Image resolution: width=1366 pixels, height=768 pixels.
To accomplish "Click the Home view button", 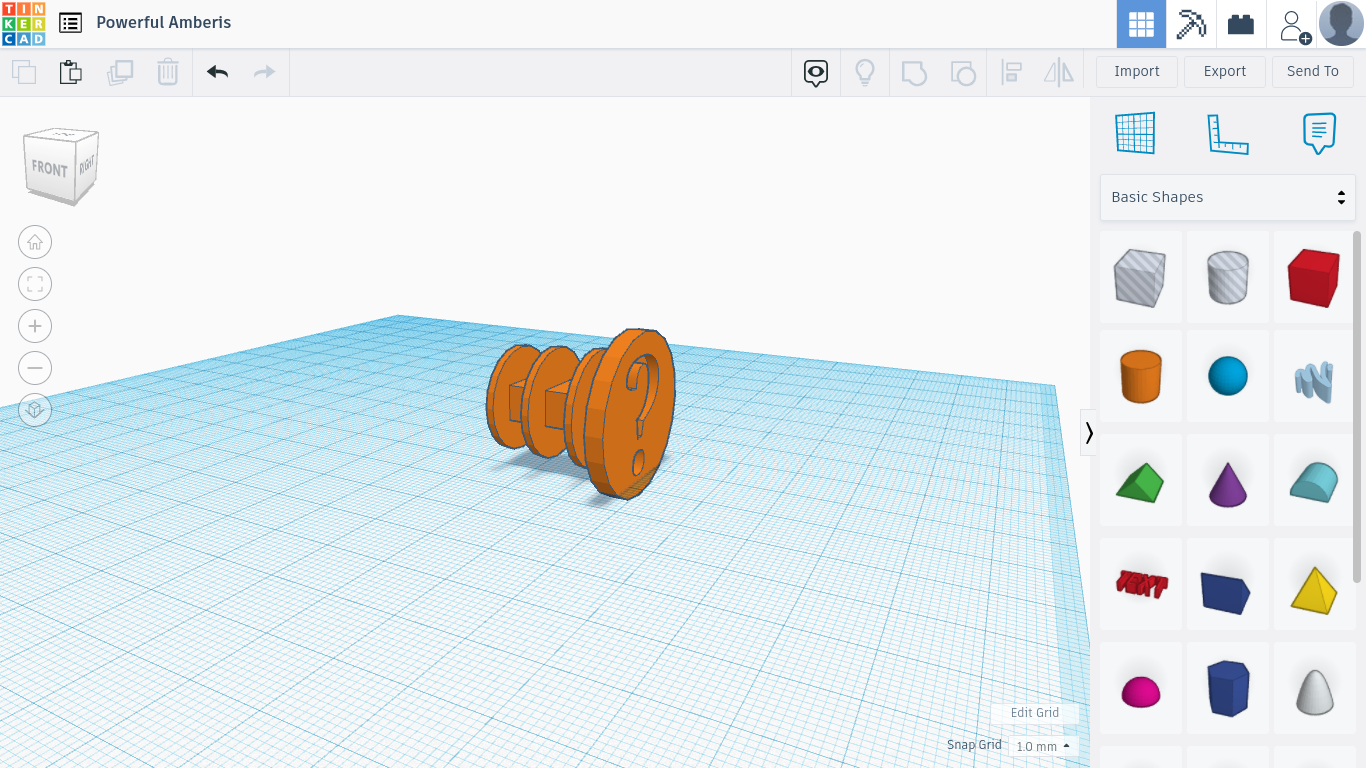I will [35, 242].
